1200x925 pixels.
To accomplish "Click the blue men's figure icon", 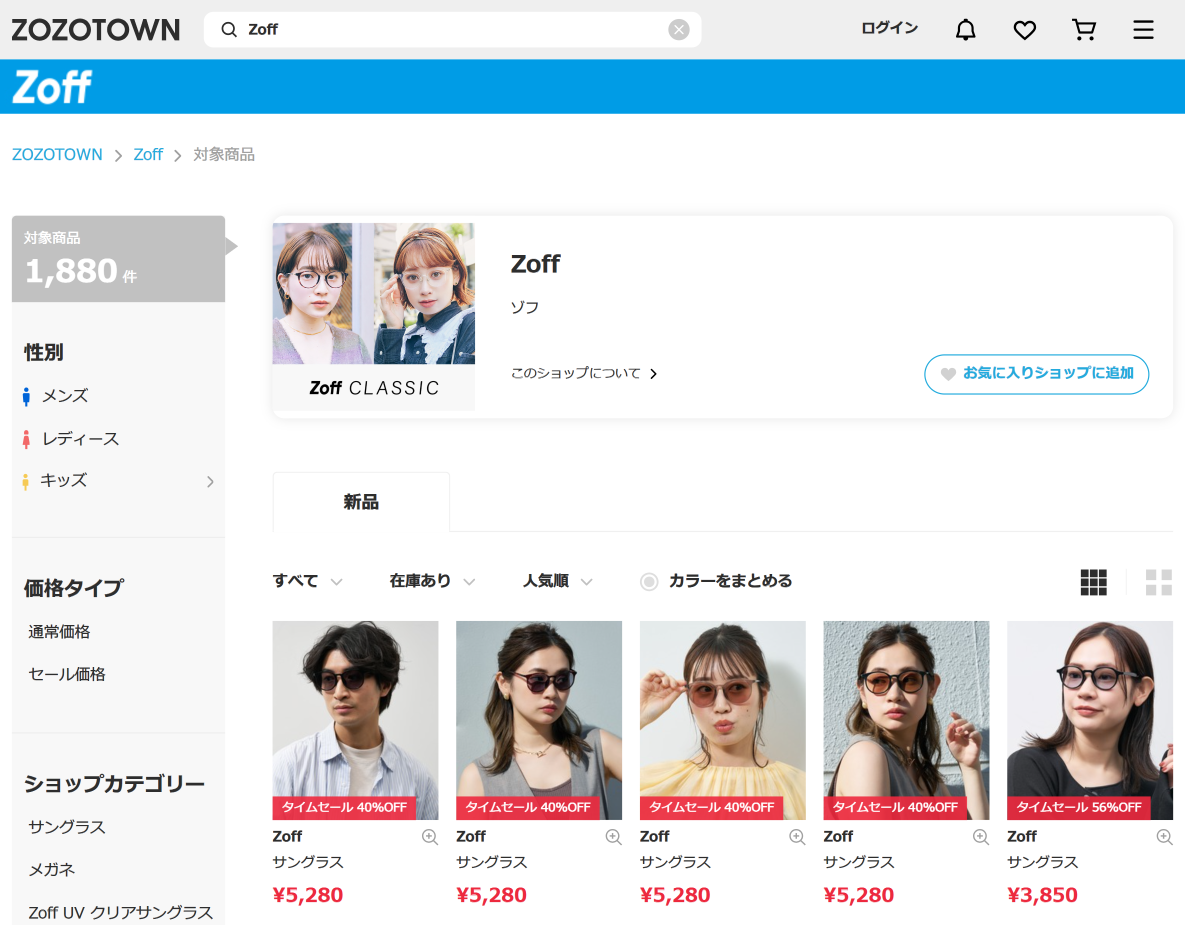I will pos(27,397).
